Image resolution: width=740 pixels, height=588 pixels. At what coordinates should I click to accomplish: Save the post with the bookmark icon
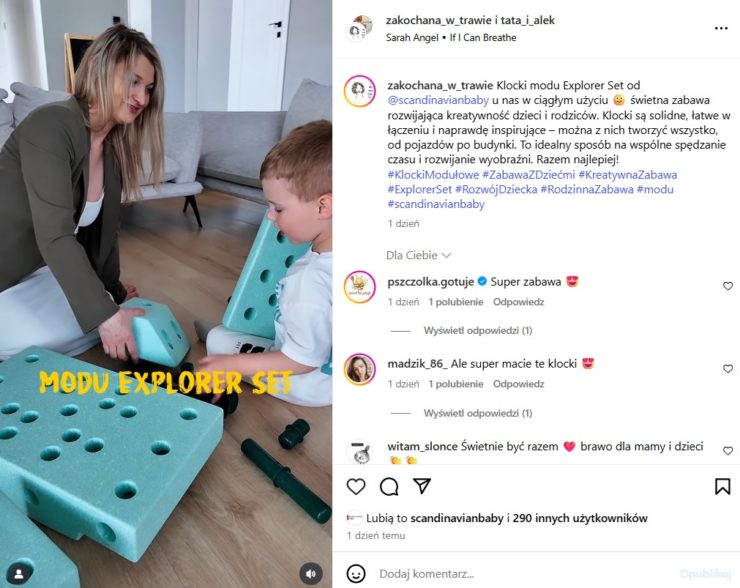[x=723, y=487]
